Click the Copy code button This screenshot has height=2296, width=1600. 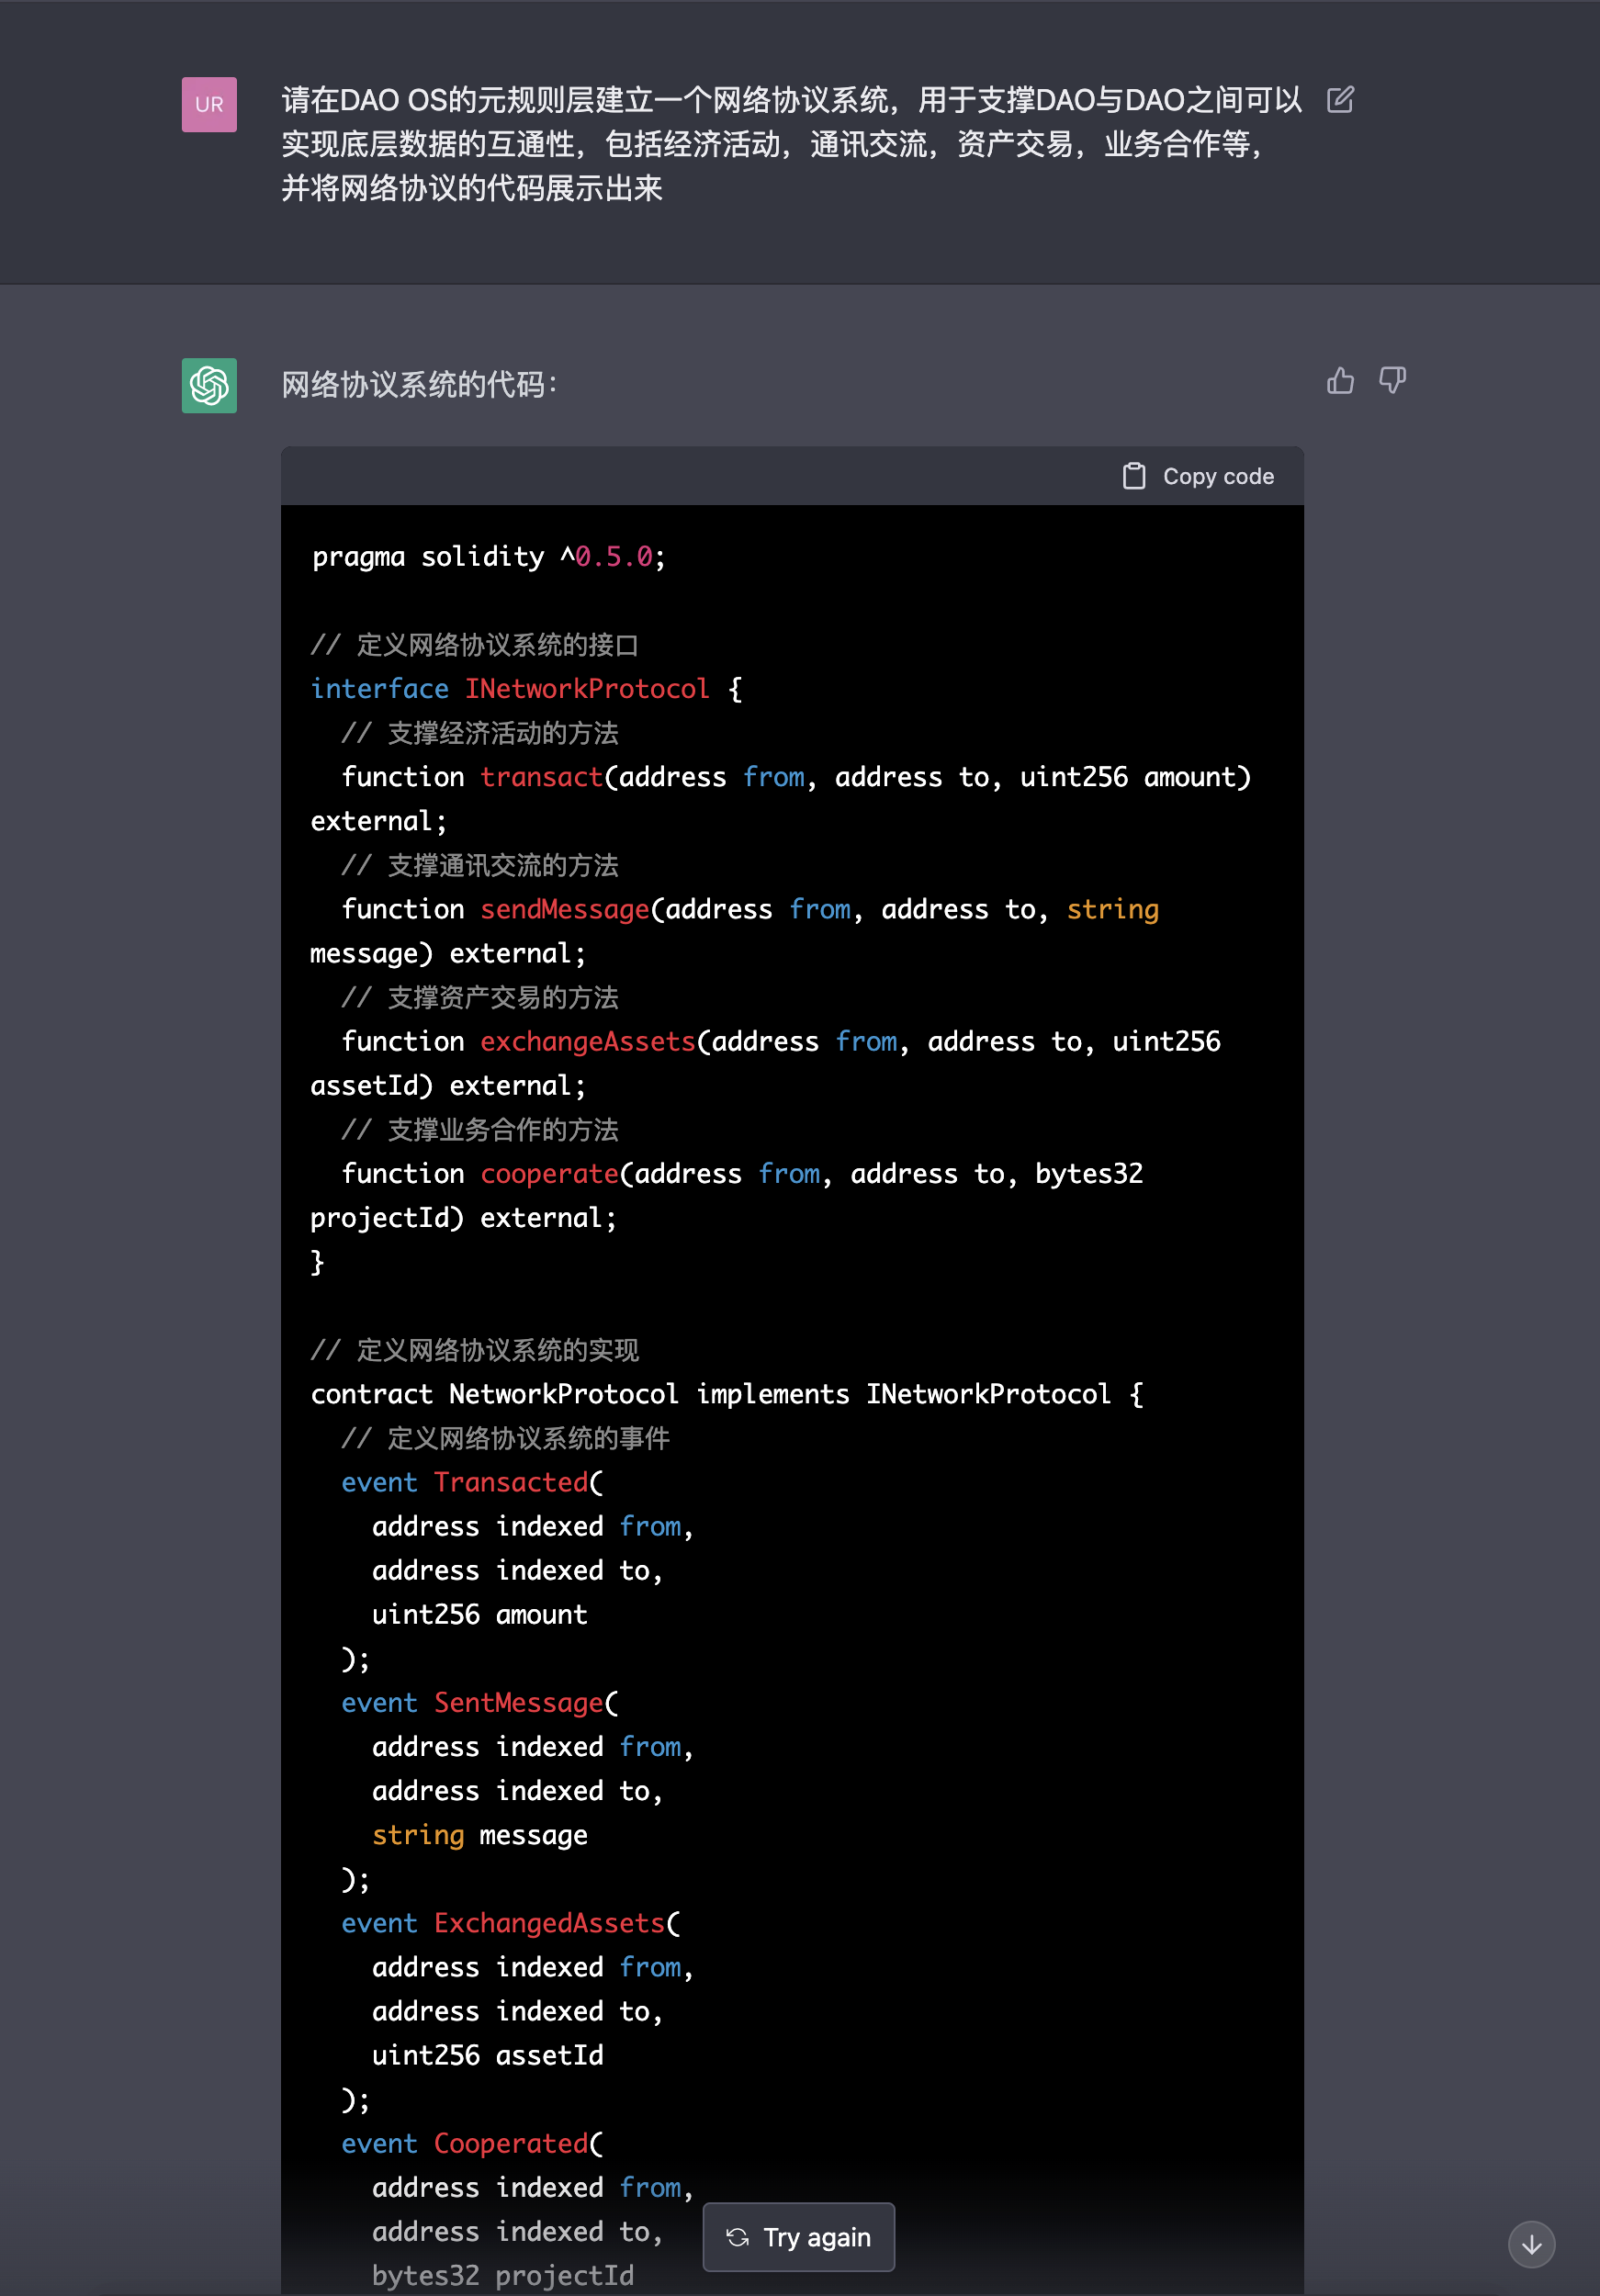click(1197, 476)
